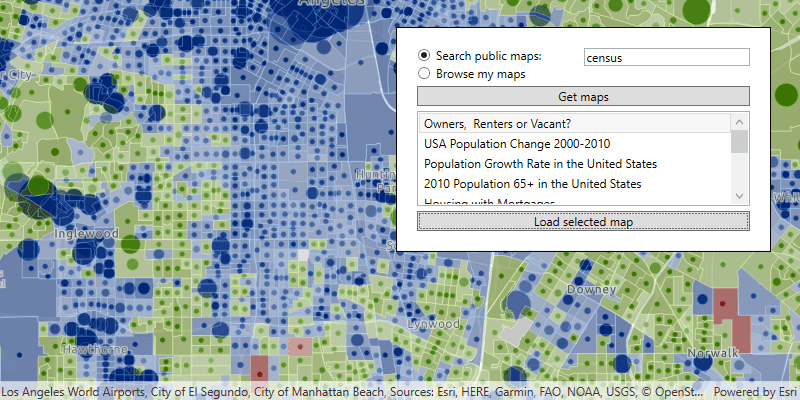Click the search field containing 'census'
The width and height of the screenshot is (800, 400).
(x=666, y=58)
